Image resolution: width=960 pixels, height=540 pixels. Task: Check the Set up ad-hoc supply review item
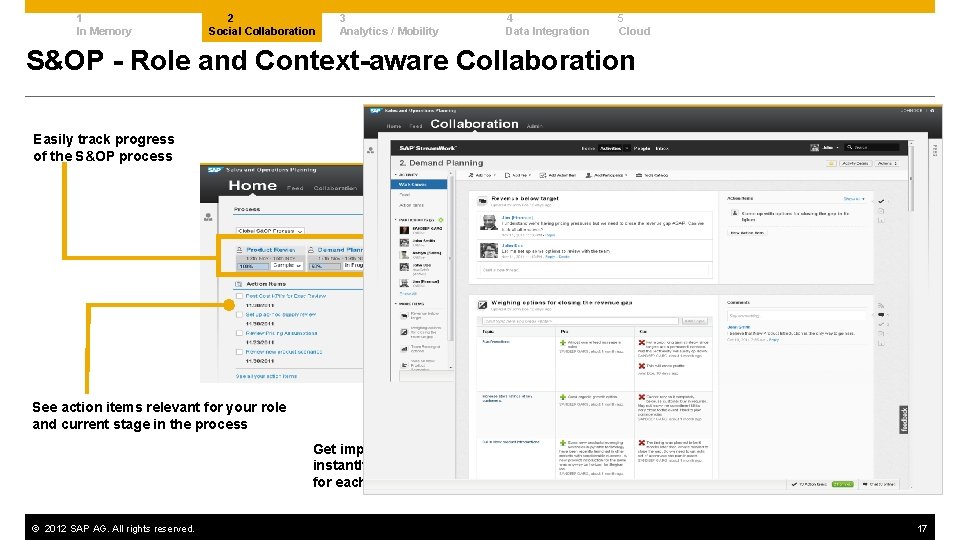(x=239, y=315)
